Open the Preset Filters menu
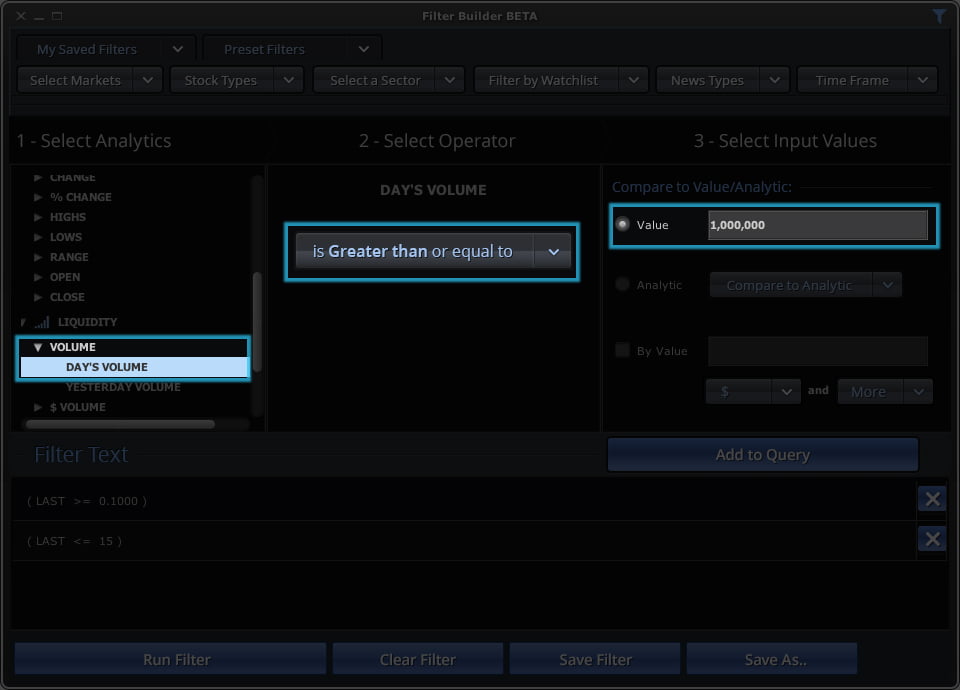Screen dimensions: 960x690 click(x=292, y=49)
